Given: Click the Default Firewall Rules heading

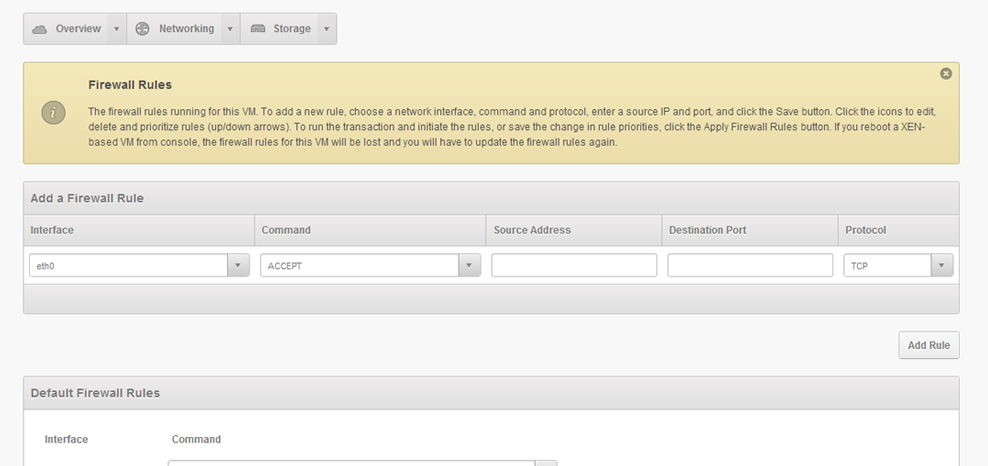Looking at the screenshot, I should coord(95,393).
